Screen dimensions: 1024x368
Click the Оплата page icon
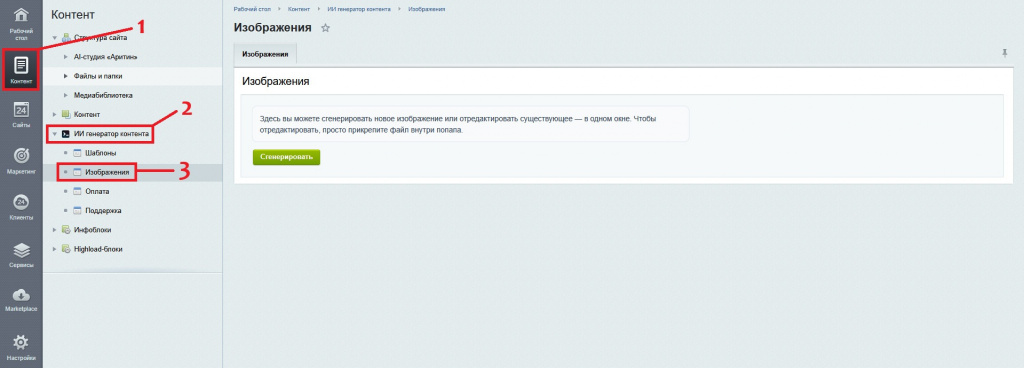tap(77, 192)
